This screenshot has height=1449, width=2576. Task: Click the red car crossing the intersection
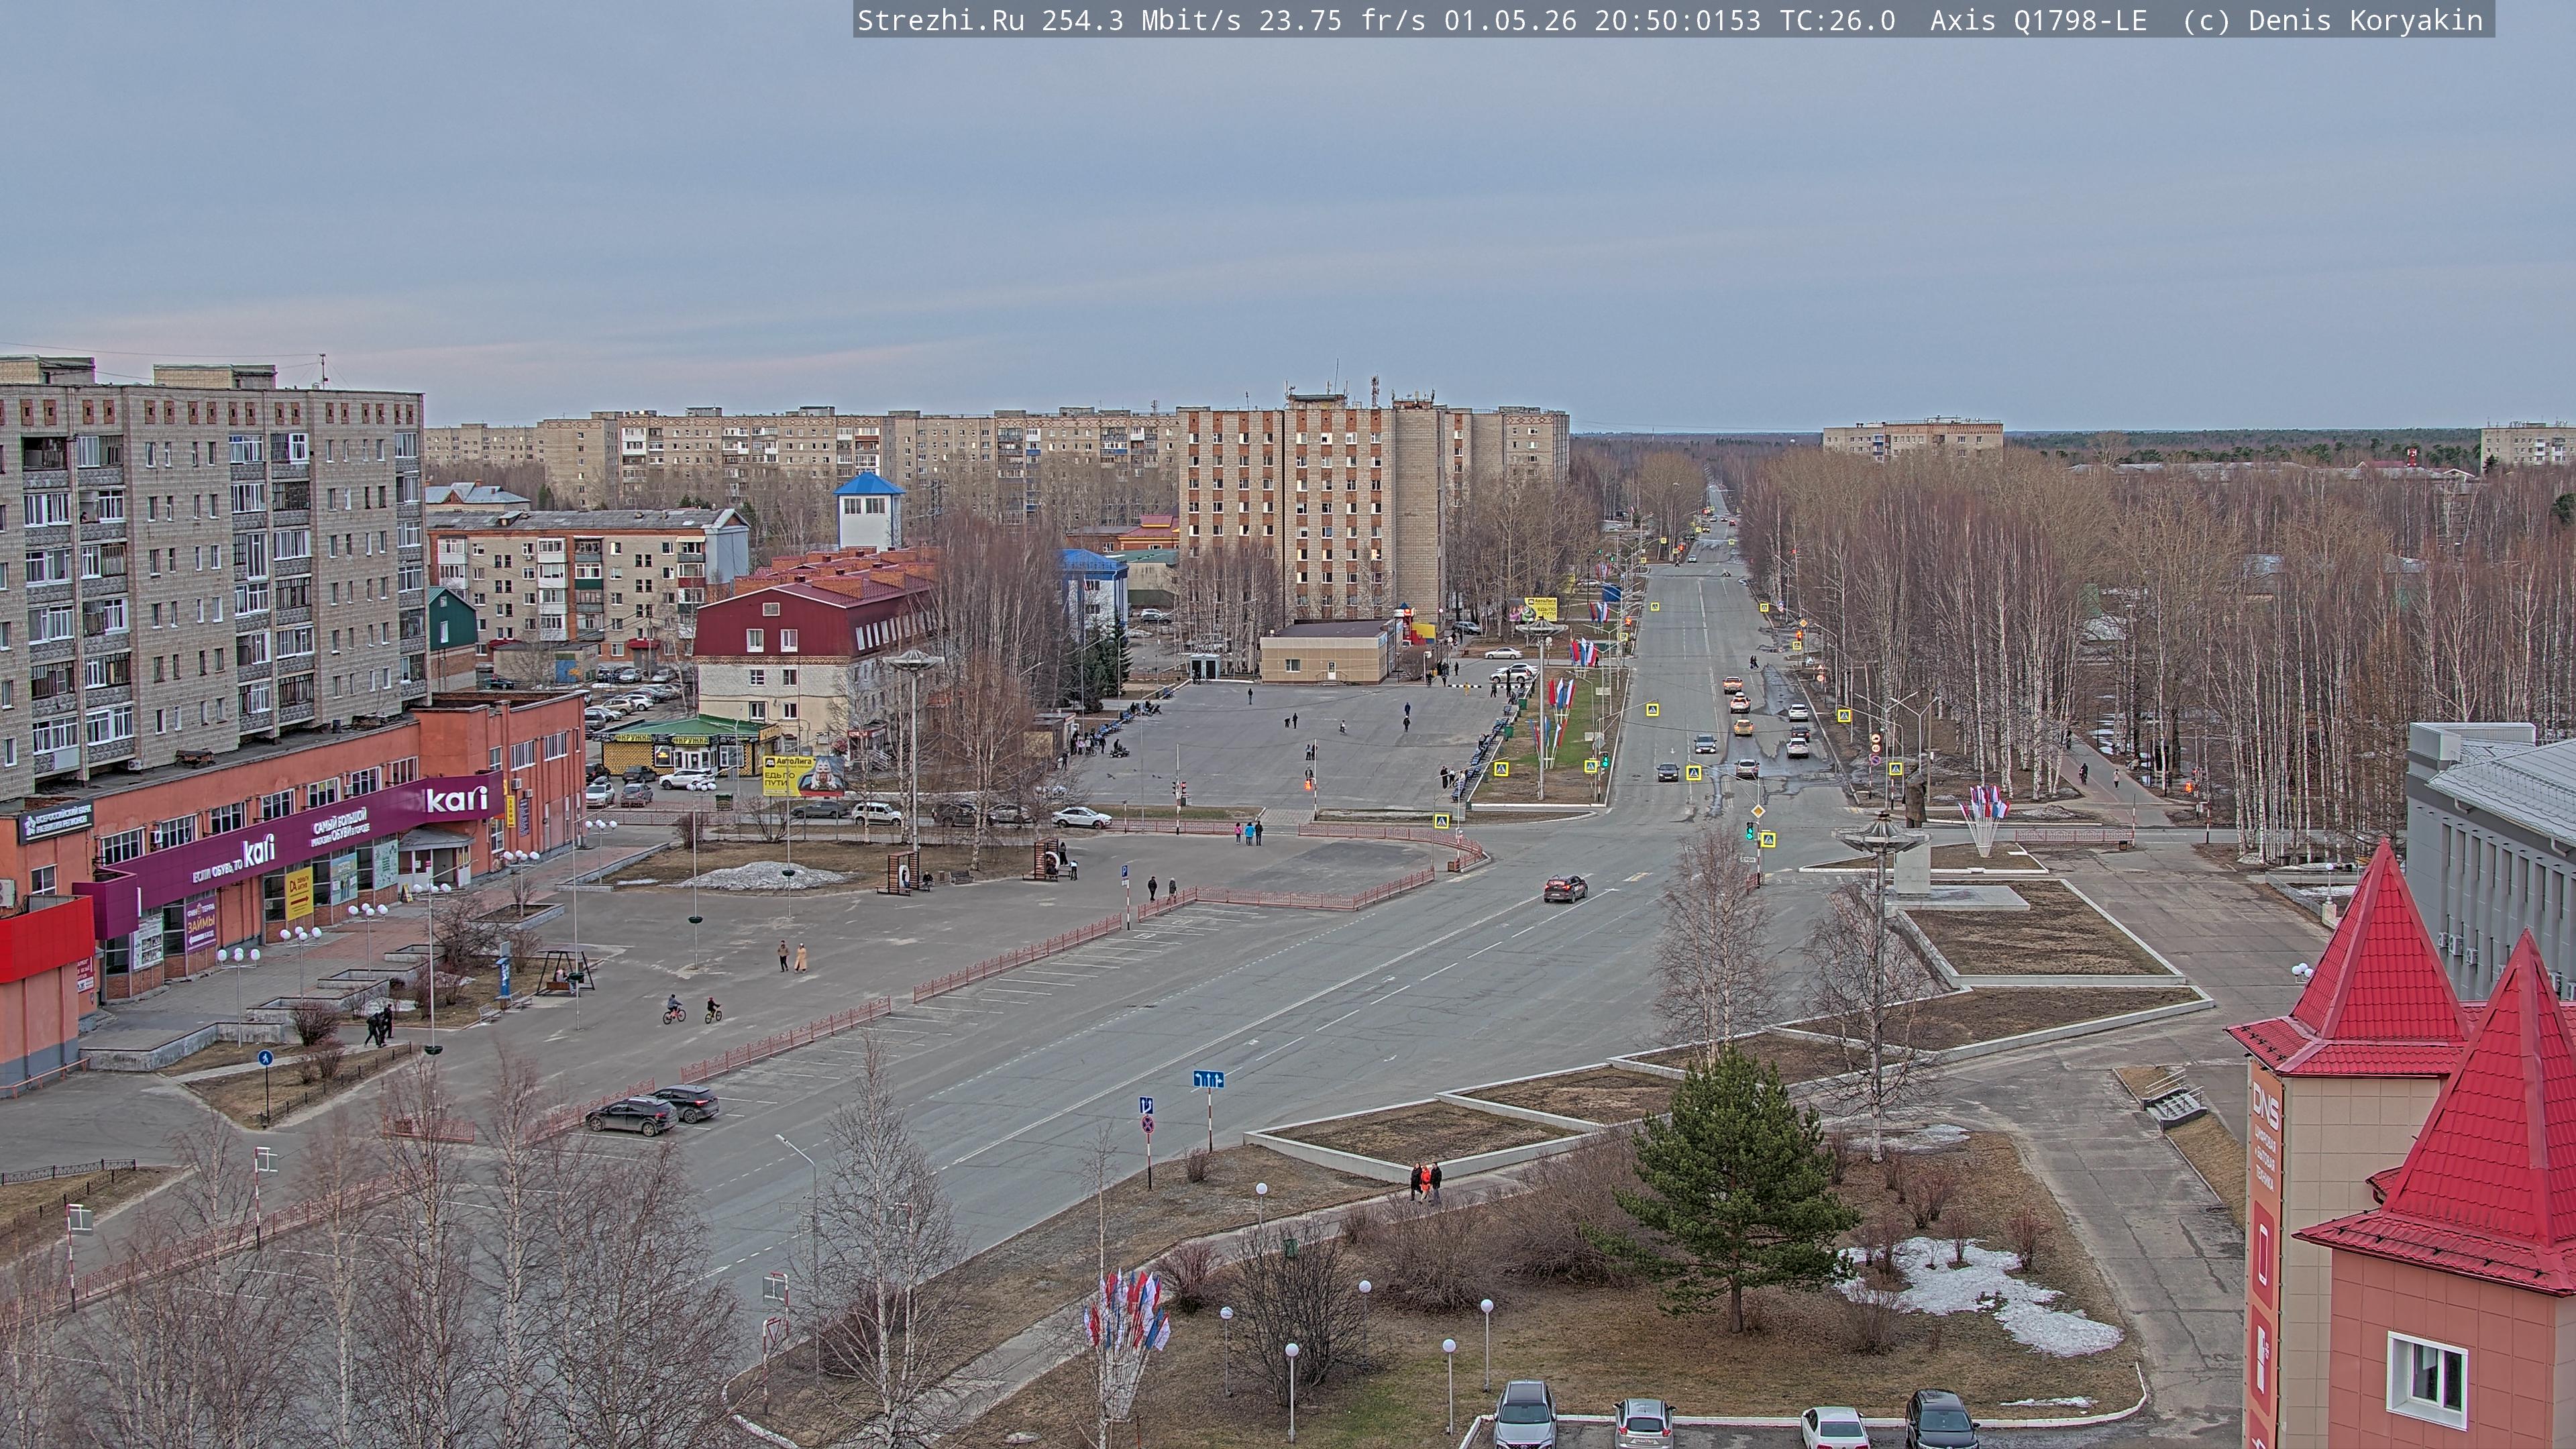coord(1565,888)
